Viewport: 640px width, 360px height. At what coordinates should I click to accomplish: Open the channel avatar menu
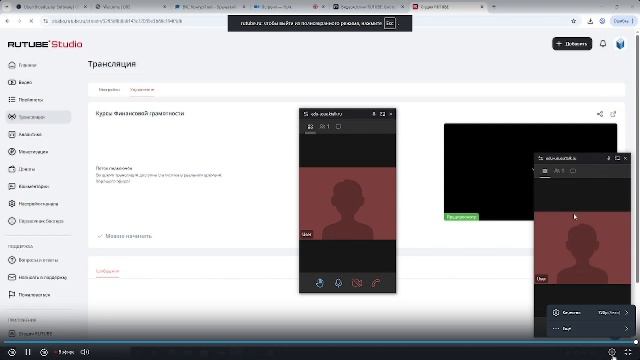click(620, 44)
